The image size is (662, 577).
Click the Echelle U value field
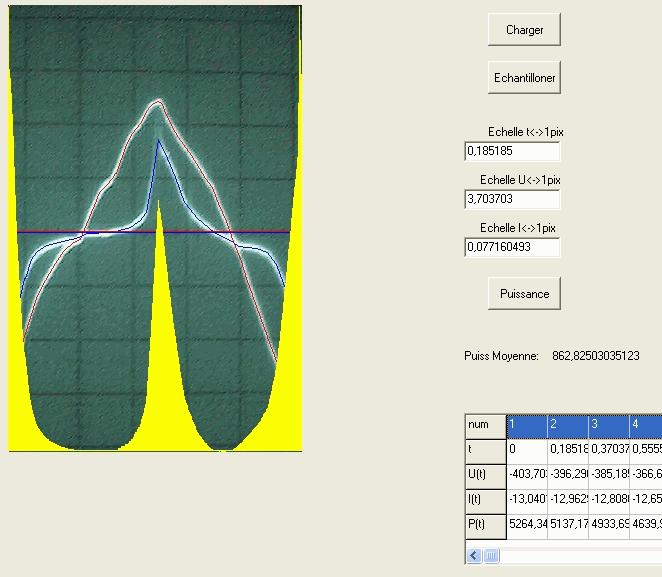pyautogui.click(x=512, y=200)
